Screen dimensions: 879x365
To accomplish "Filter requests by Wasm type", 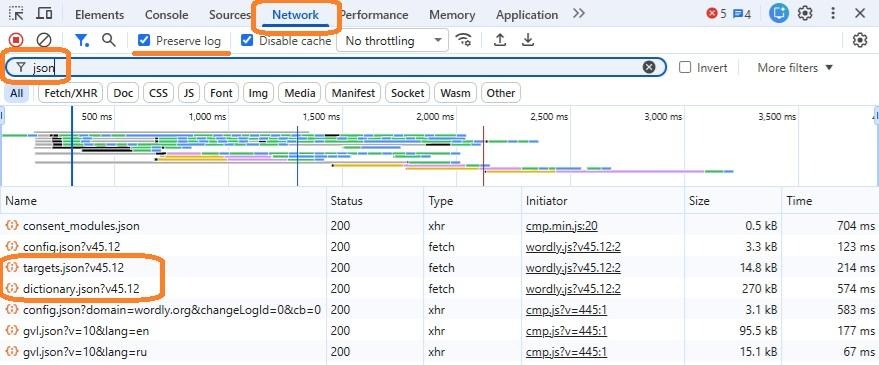I will [455, 93].
